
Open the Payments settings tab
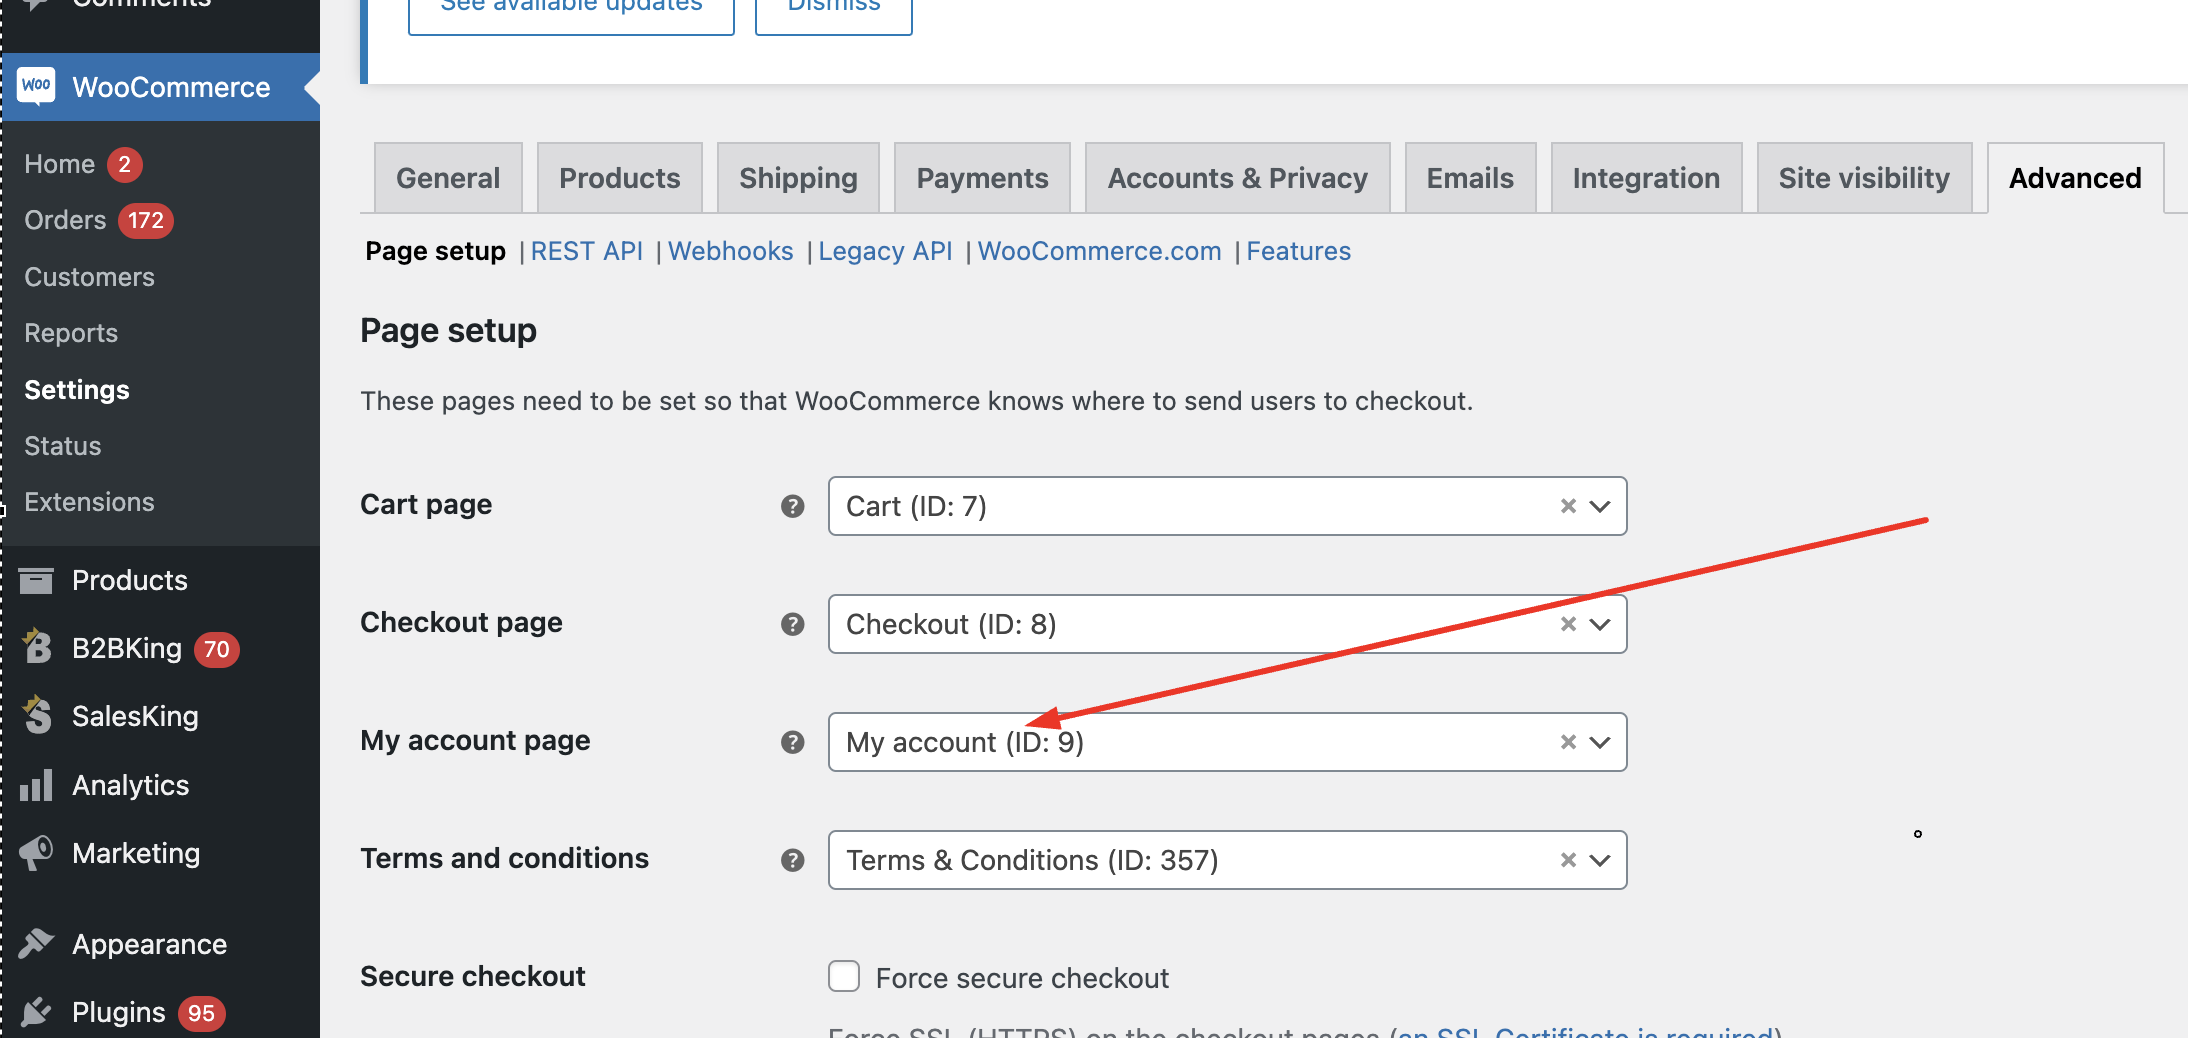coord(982,178)
